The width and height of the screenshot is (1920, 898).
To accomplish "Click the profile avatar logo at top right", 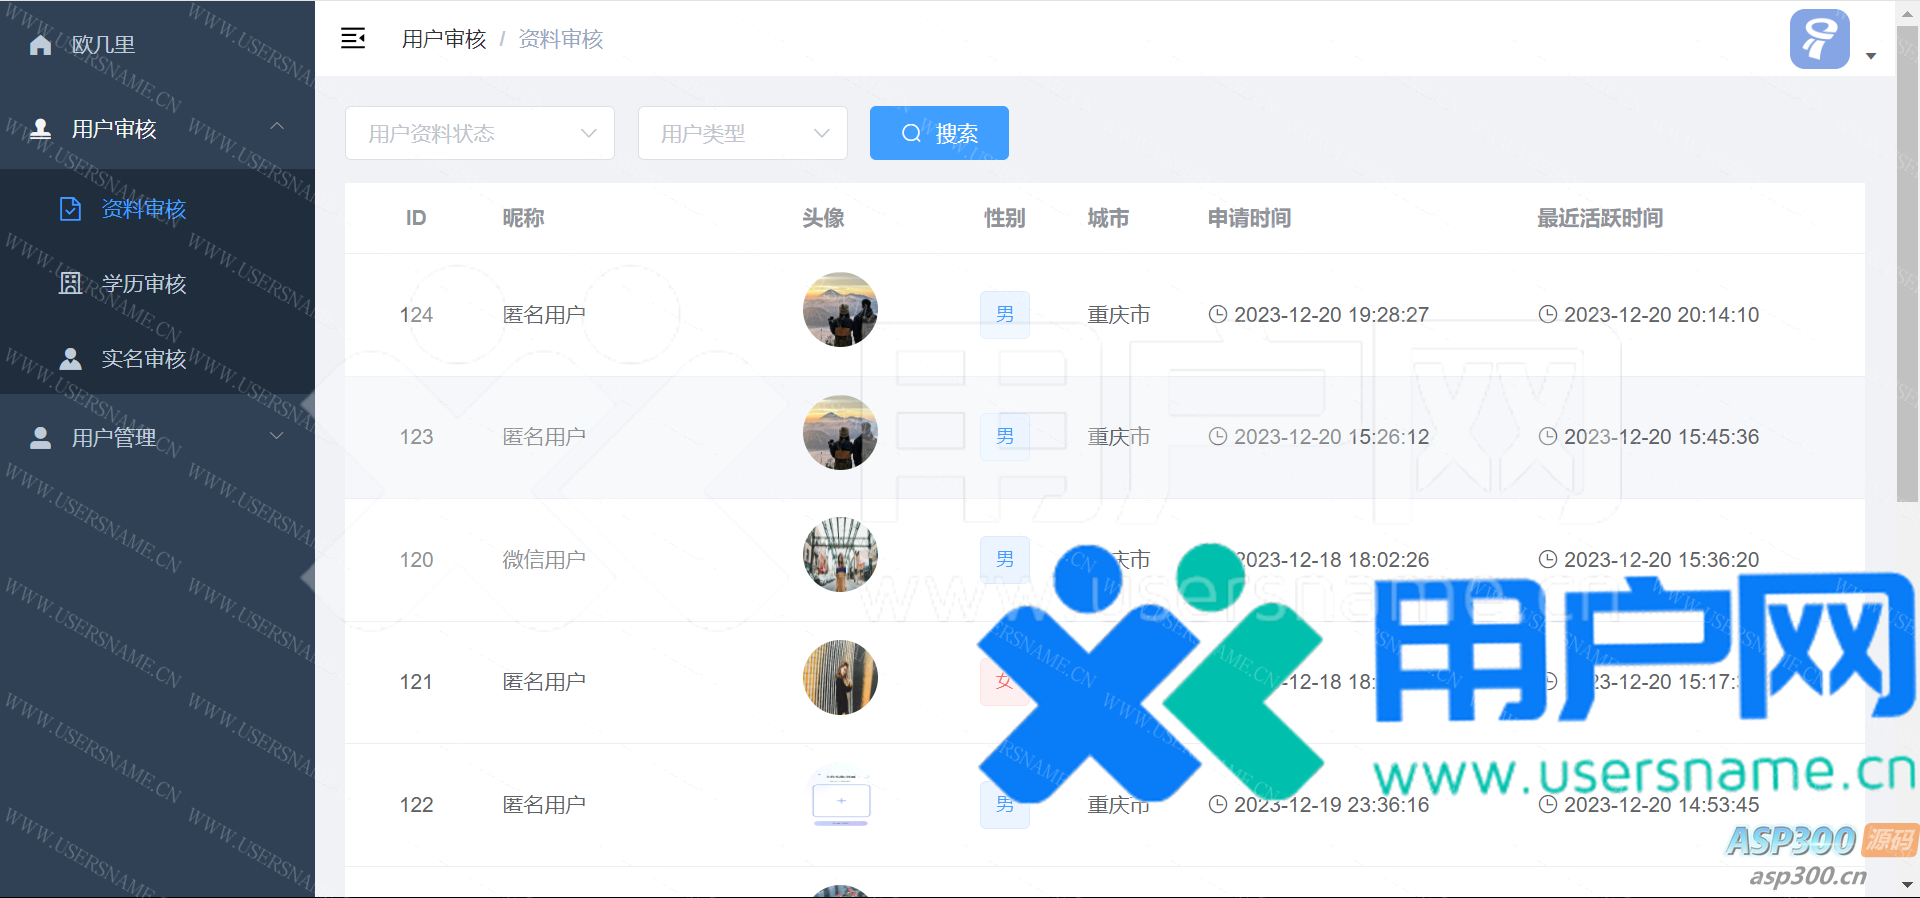I will pos(1819,39).
